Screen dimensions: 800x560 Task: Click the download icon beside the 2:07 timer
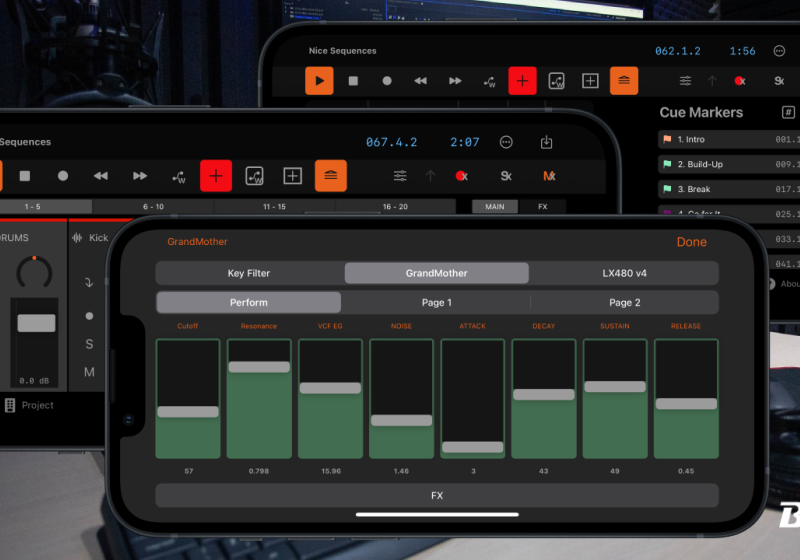546,143
